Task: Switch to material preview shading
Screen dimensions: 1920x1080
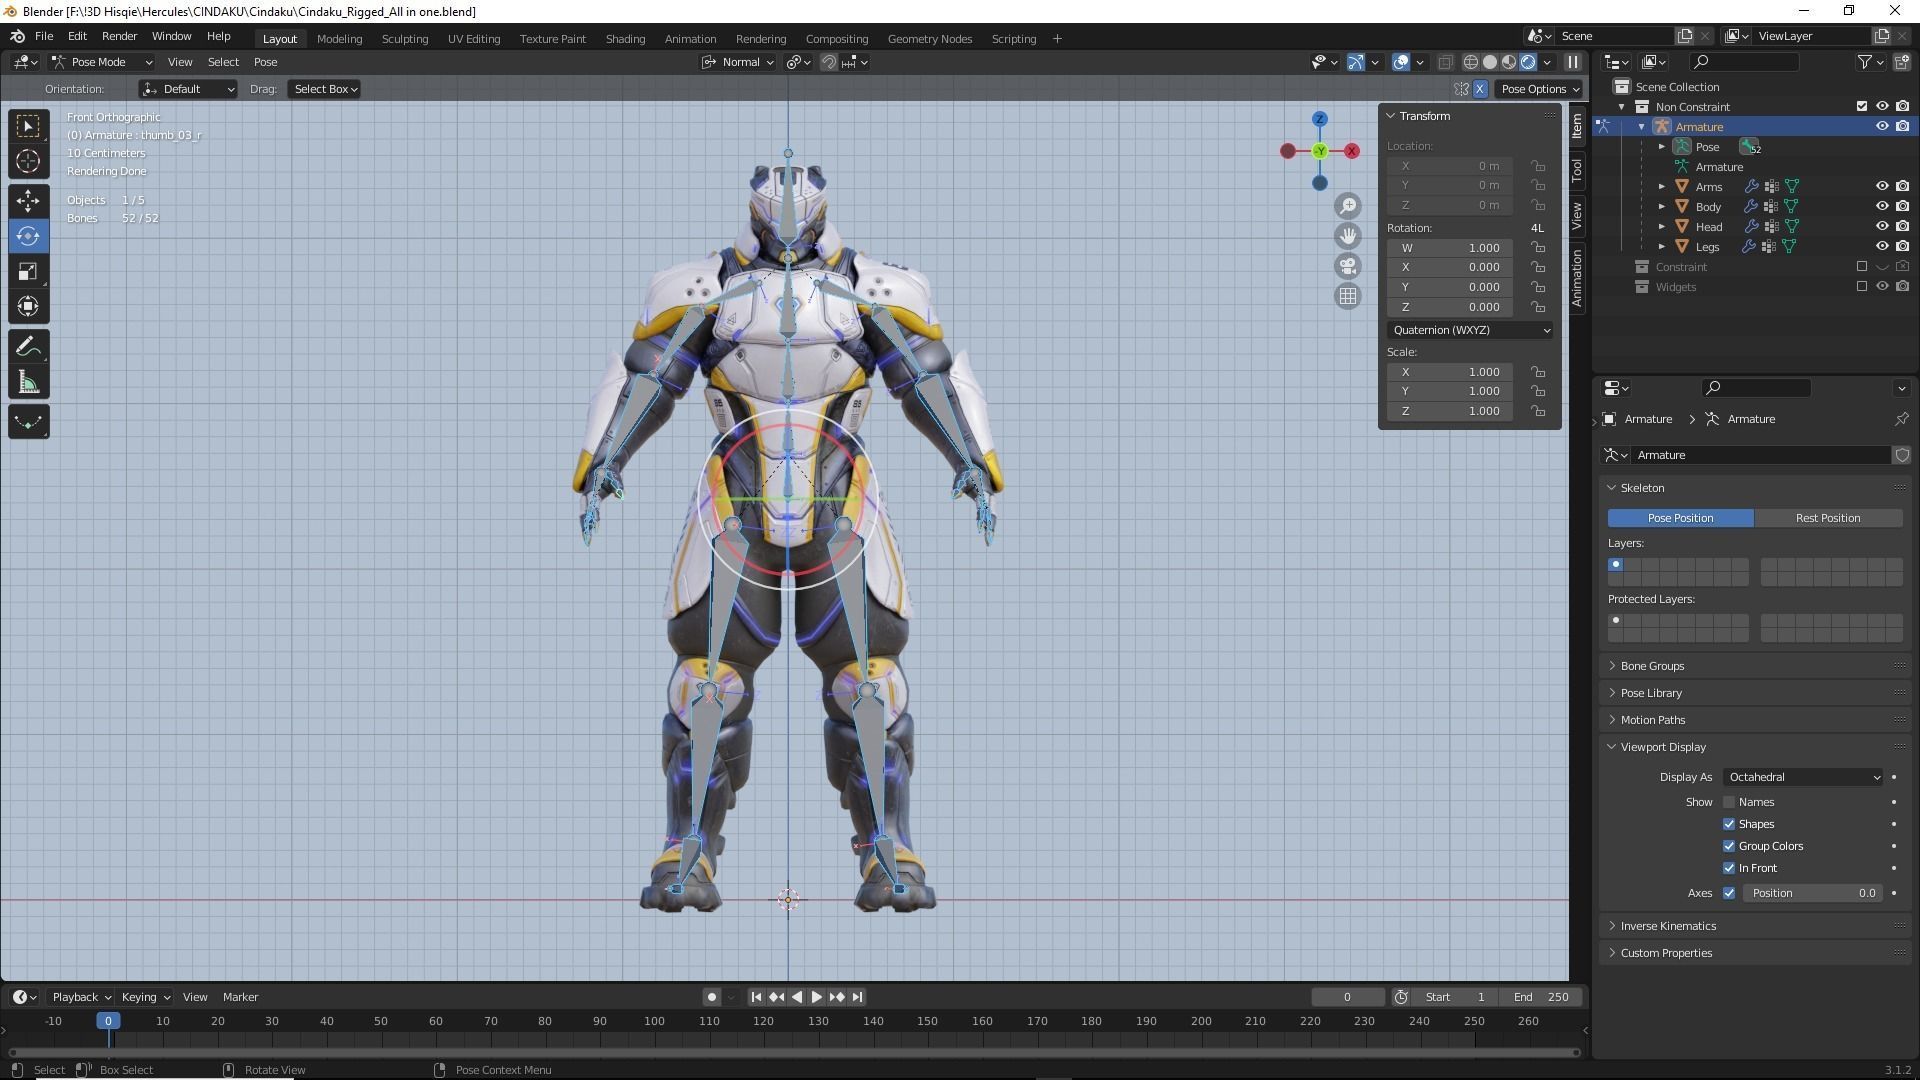Action: coord(1509,62)
